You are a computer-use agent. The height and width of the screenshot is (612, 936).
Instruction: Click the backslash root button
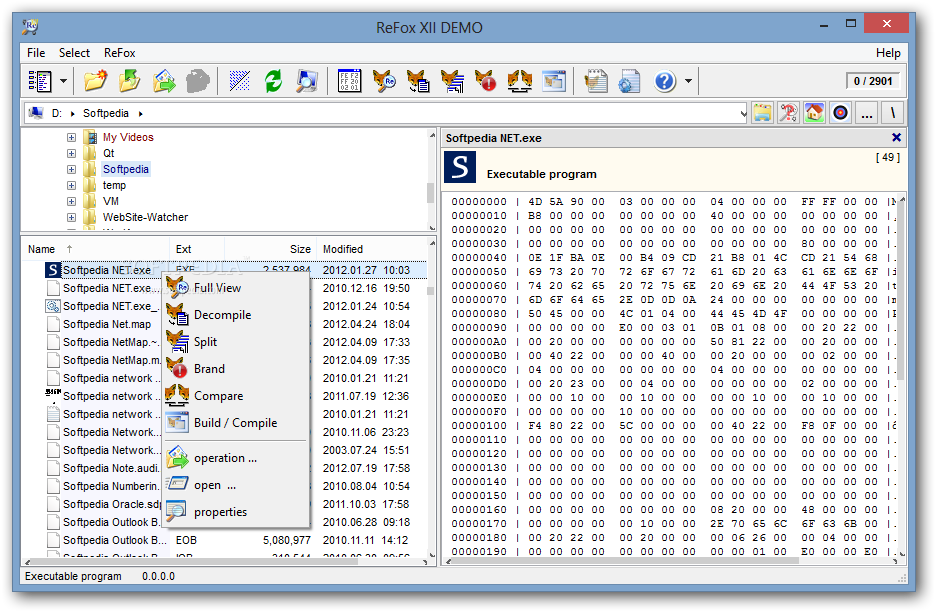point(893,113)
